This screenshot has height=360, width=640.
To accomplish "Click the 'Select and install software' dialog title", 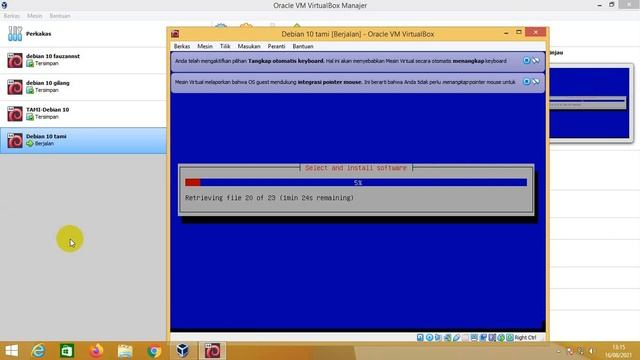I will click(356, 168).
